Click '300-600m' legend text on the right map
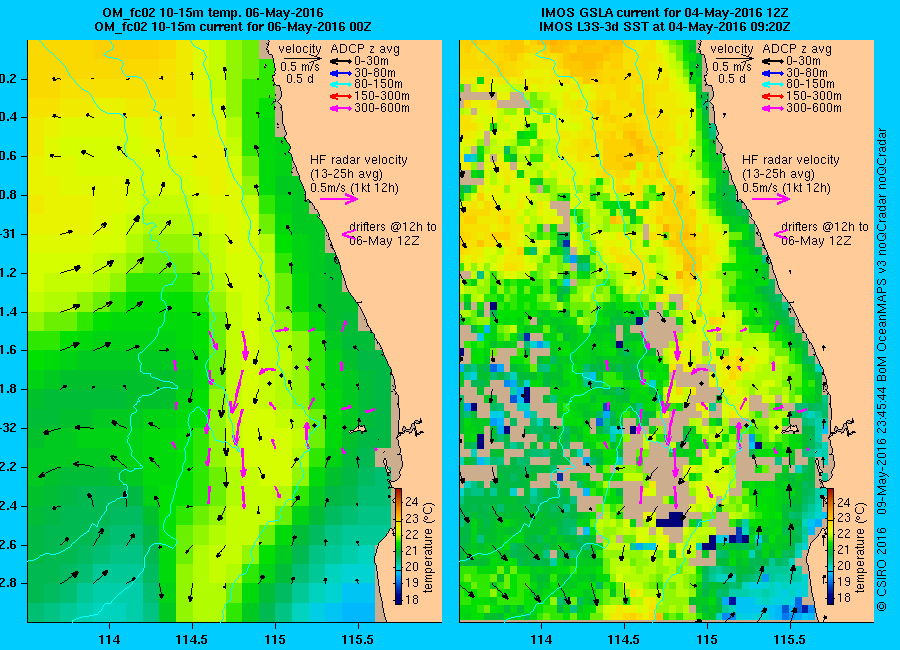900x650 pixels. pyautogui.click(x=814, y=108)
